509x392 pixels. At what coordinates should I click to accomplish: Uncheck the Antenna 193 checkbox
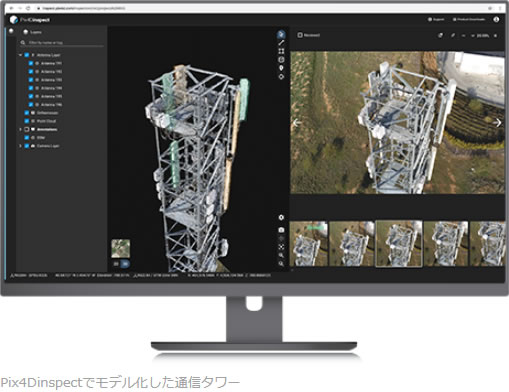(31, 80)
